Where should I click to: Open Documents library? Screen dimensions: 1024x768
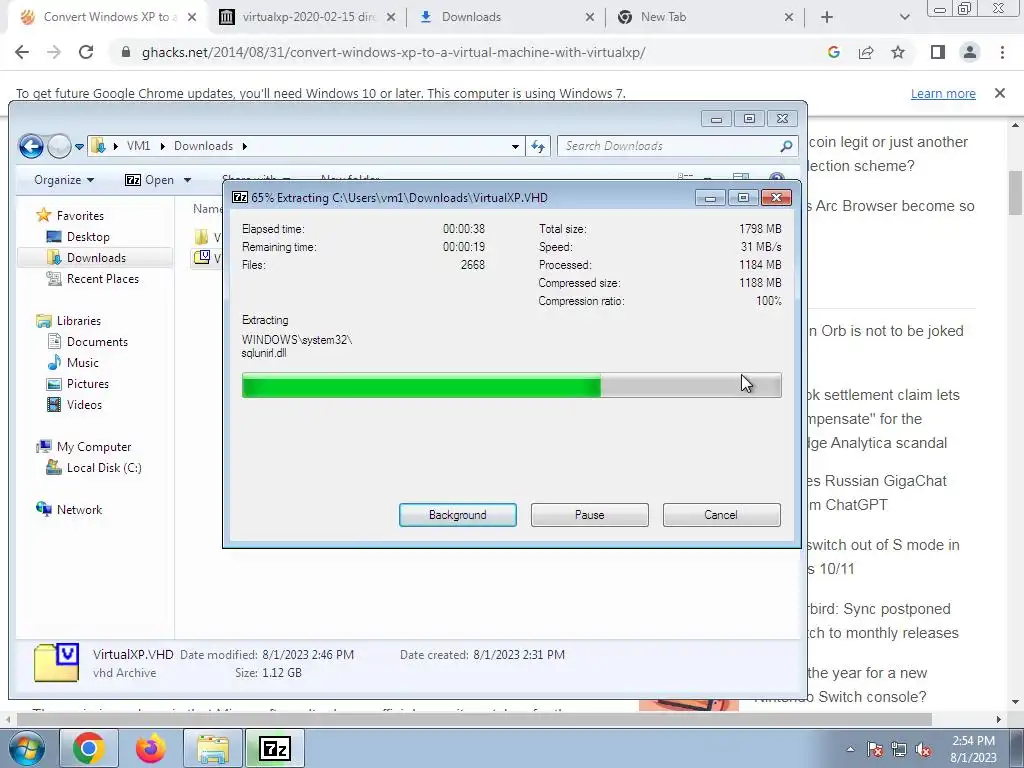[x=97, y=342]
